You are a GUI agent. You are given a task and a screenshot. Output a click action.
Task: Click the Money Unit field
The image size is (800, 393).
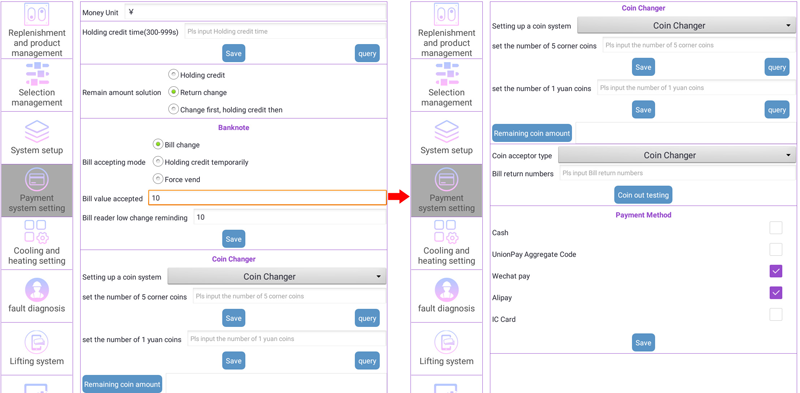click(x=256, y=12)
